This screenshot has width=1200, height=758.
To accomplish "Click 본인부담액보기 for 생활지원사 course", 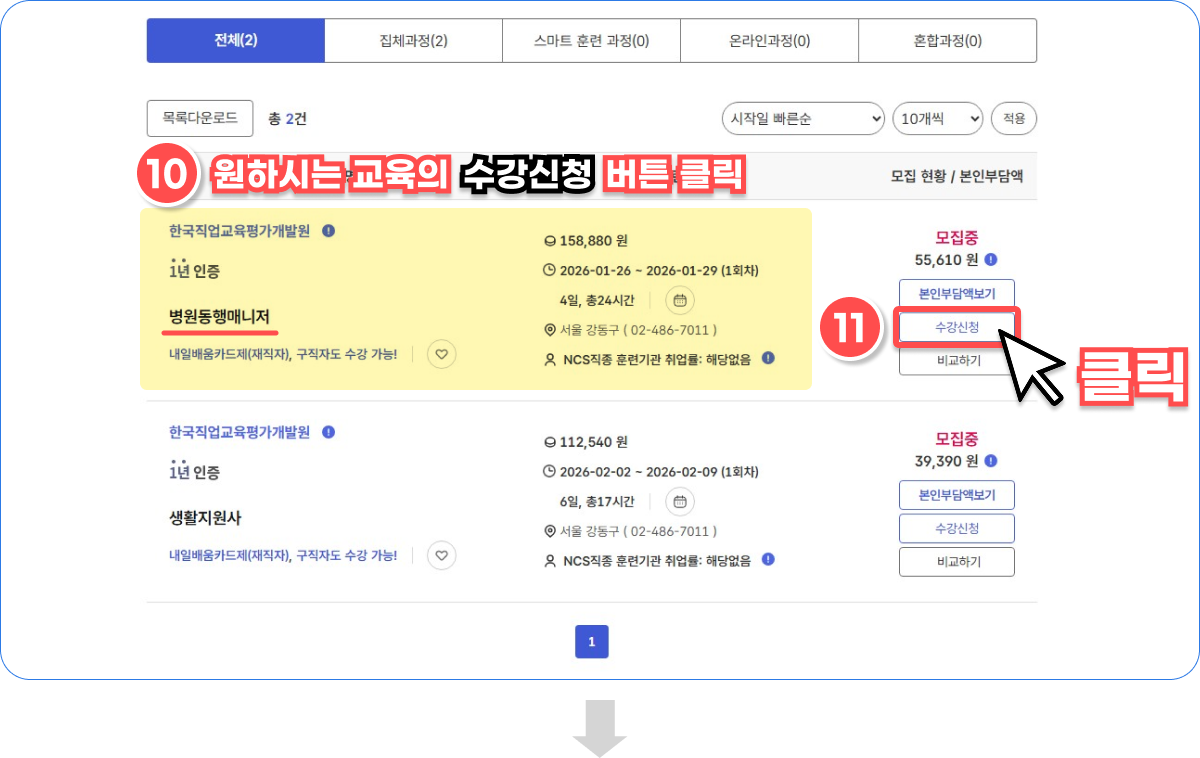I will 957,495.
